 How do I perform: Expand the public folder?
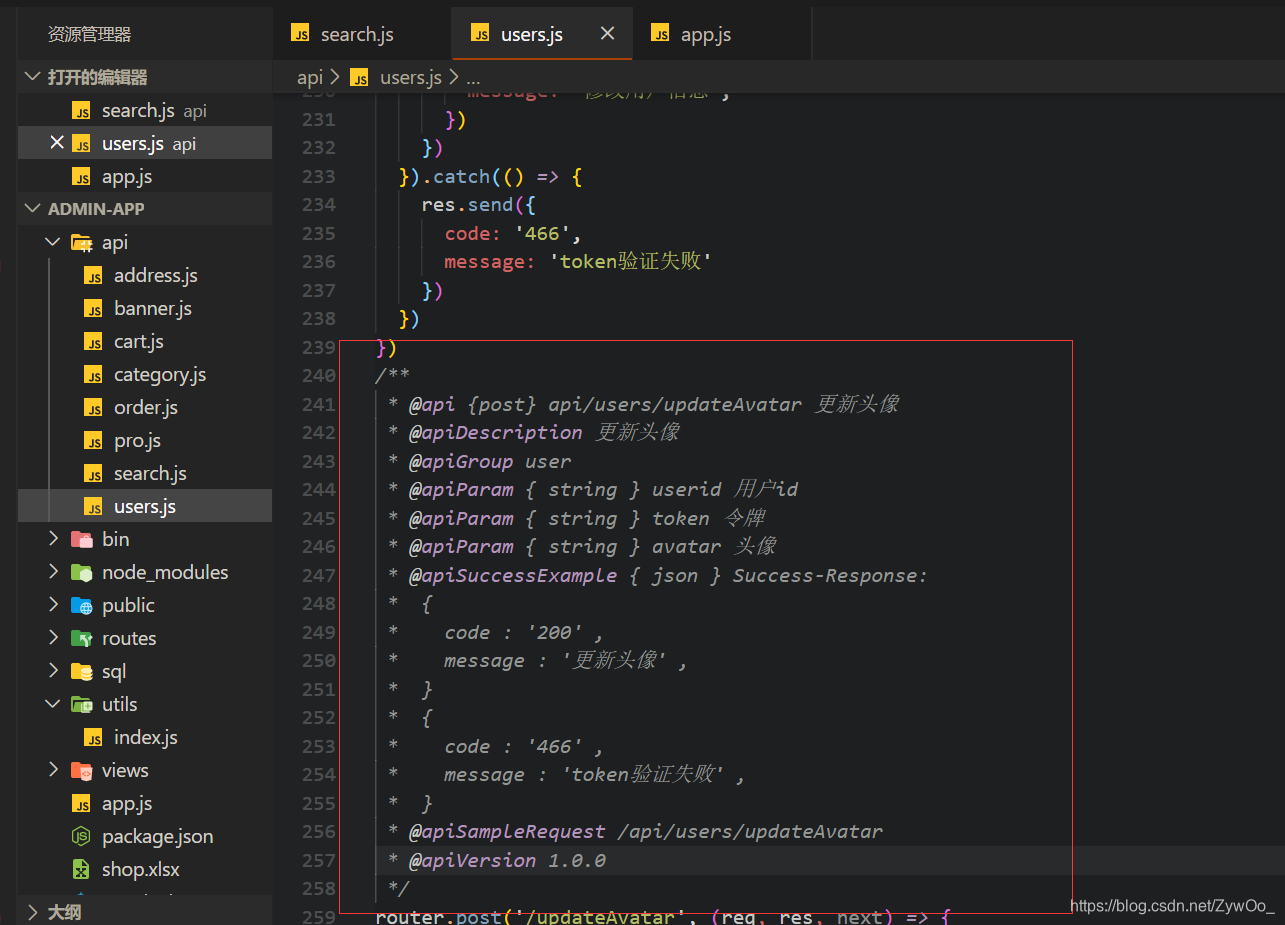(x=54, y=605)
